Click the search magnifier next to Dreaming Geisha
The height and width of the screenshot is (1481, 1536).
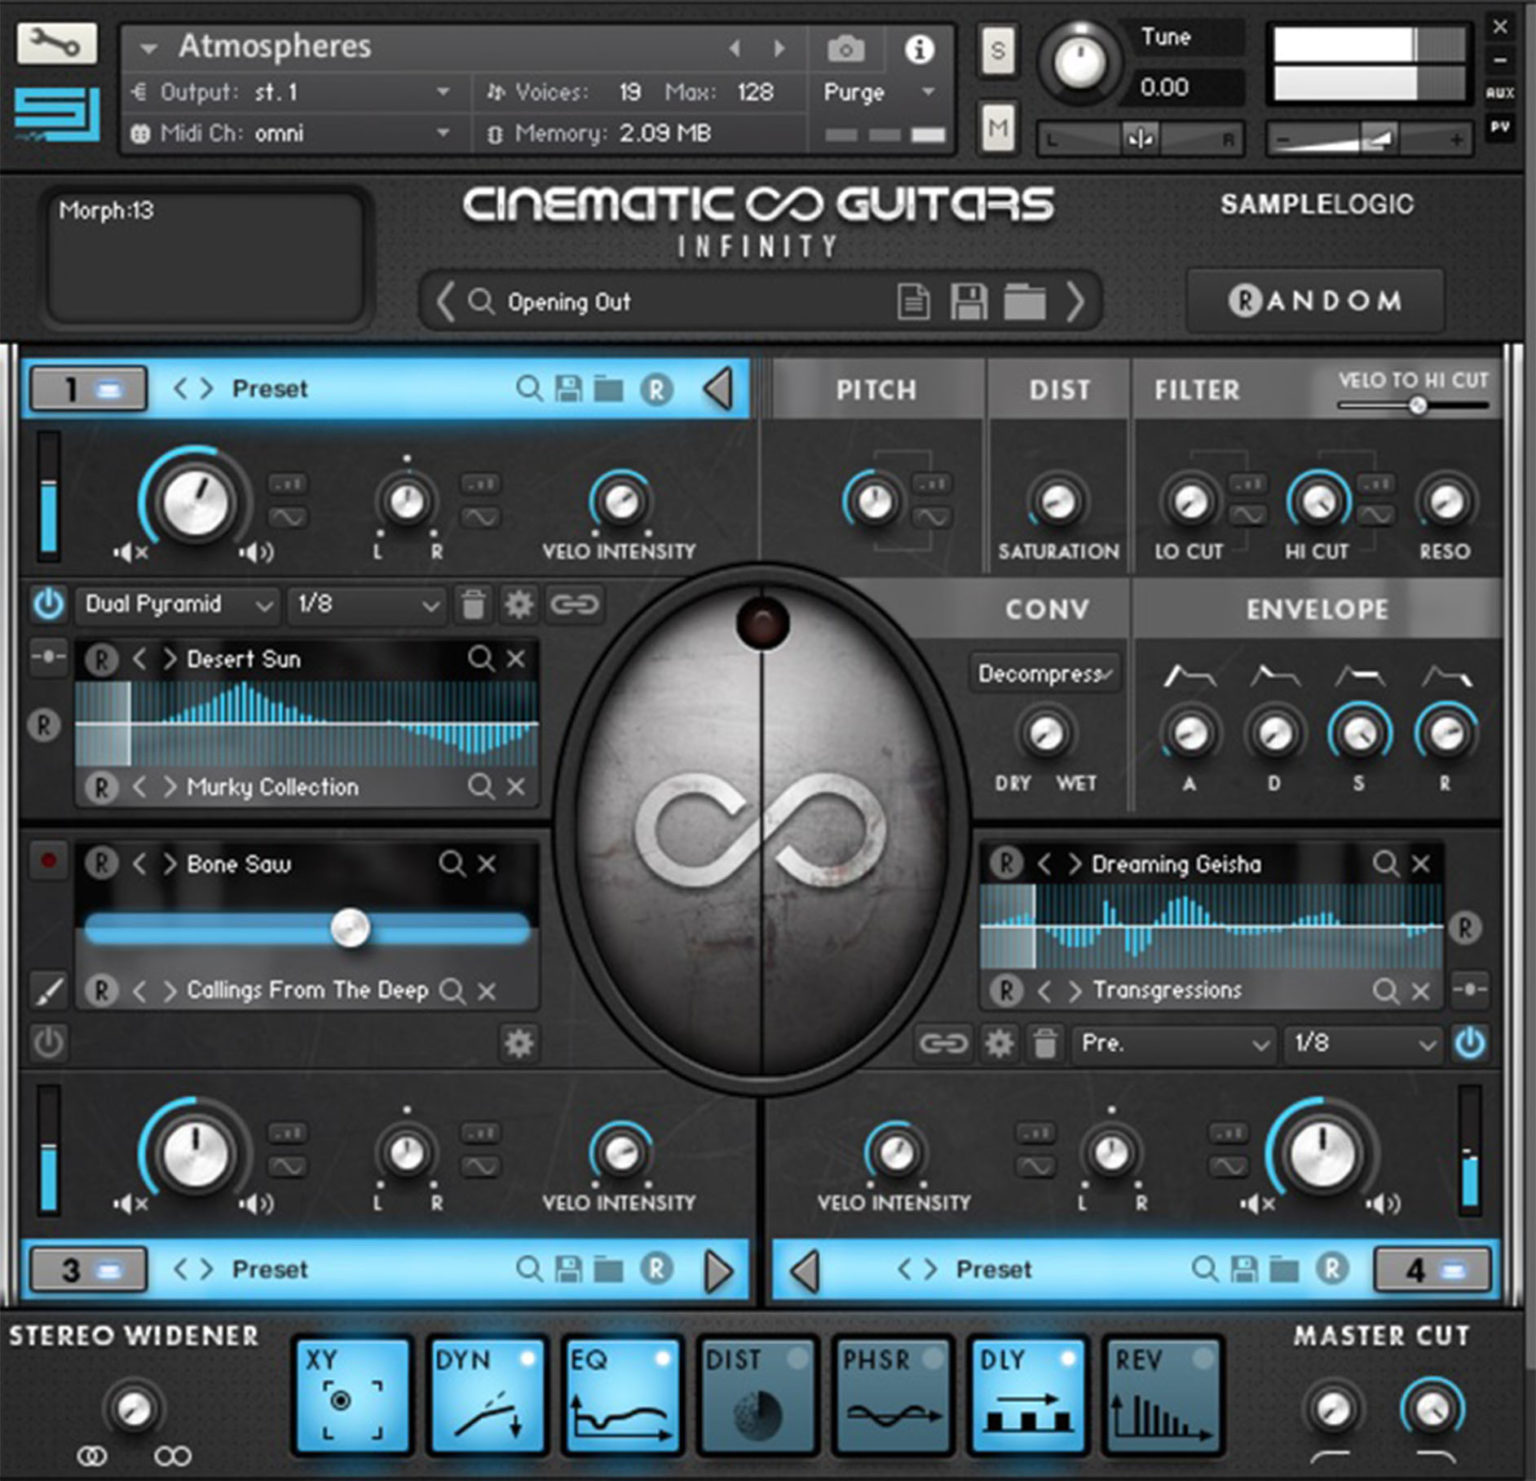coord(1386,864)
